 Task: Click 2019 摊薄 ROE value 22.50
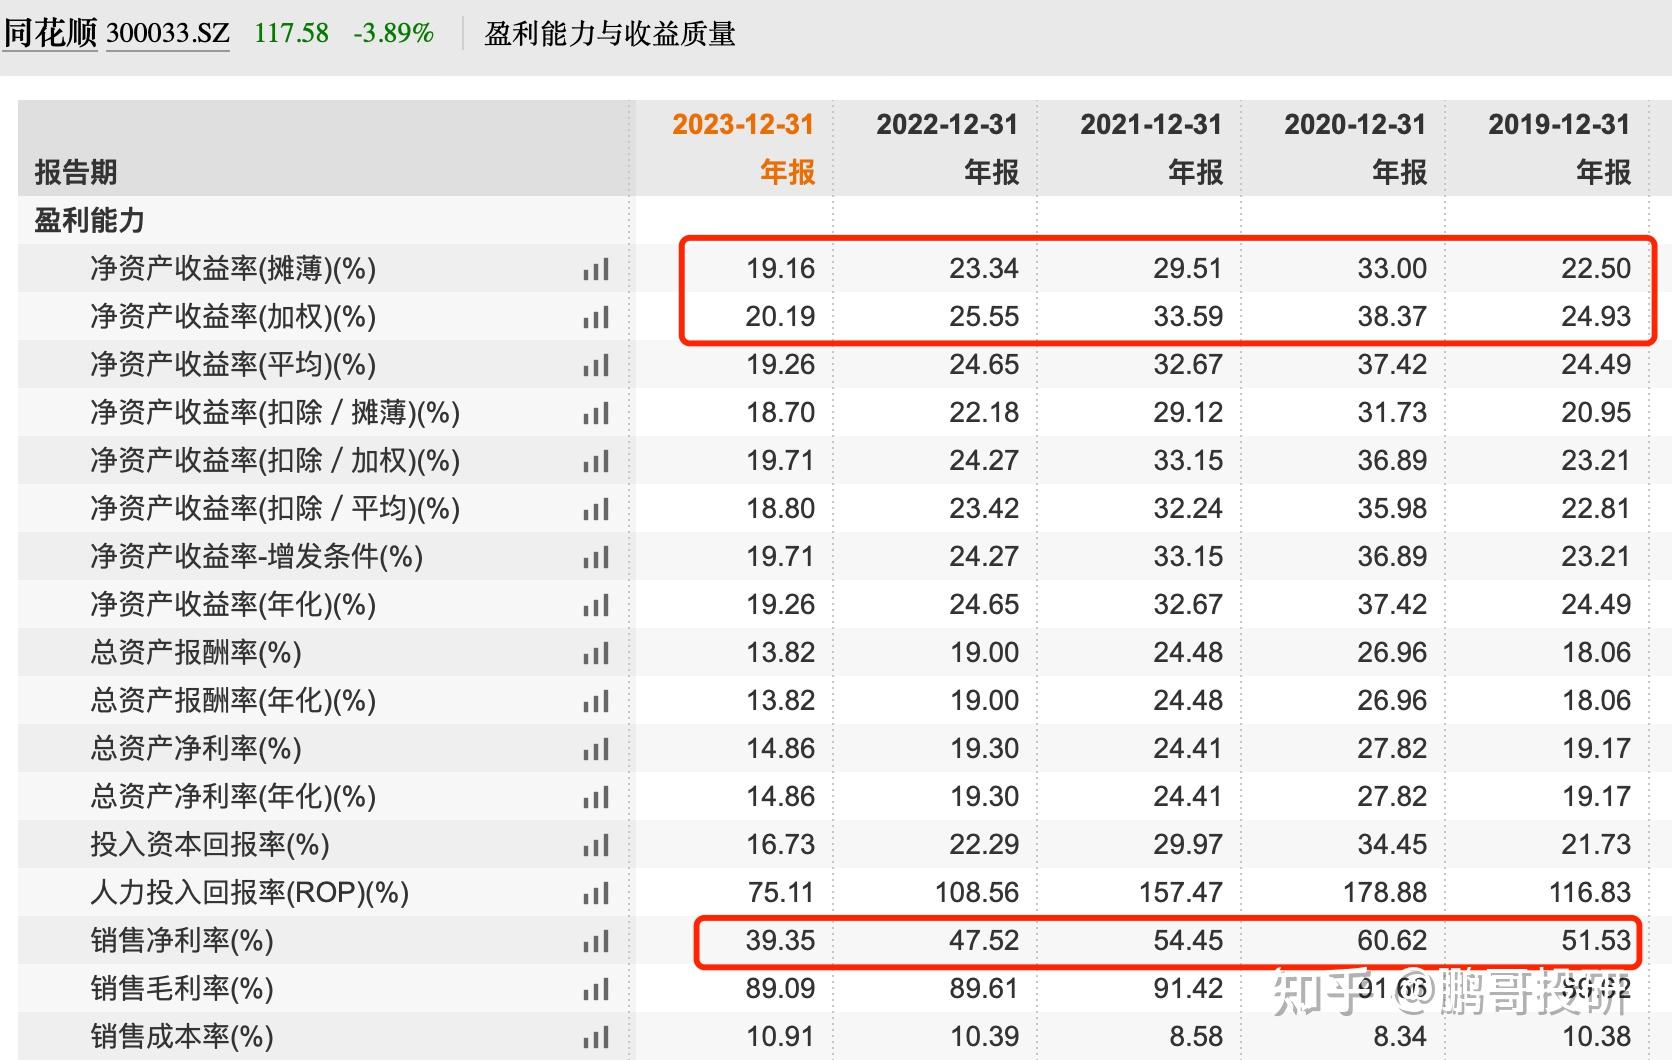point(1596,269)
